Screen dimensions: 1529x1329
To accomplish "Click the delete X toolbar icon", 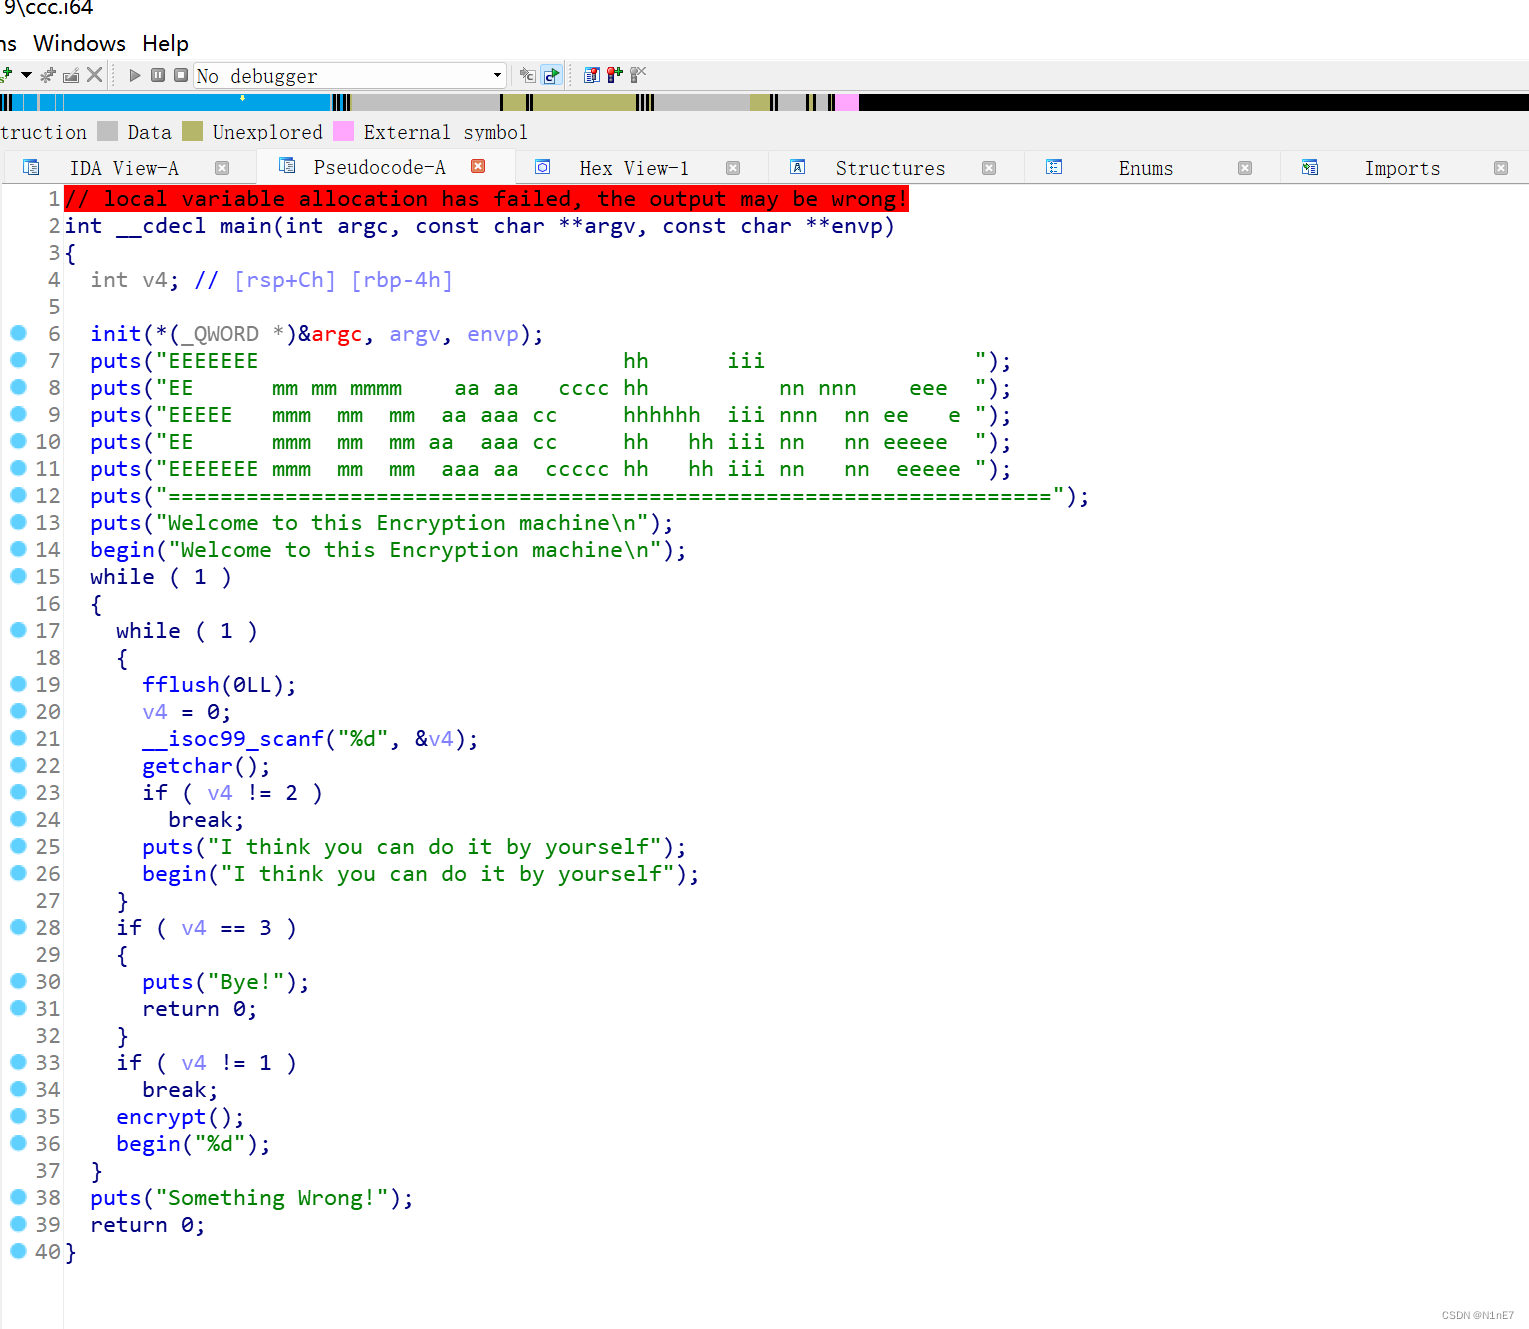I will 95,75.
